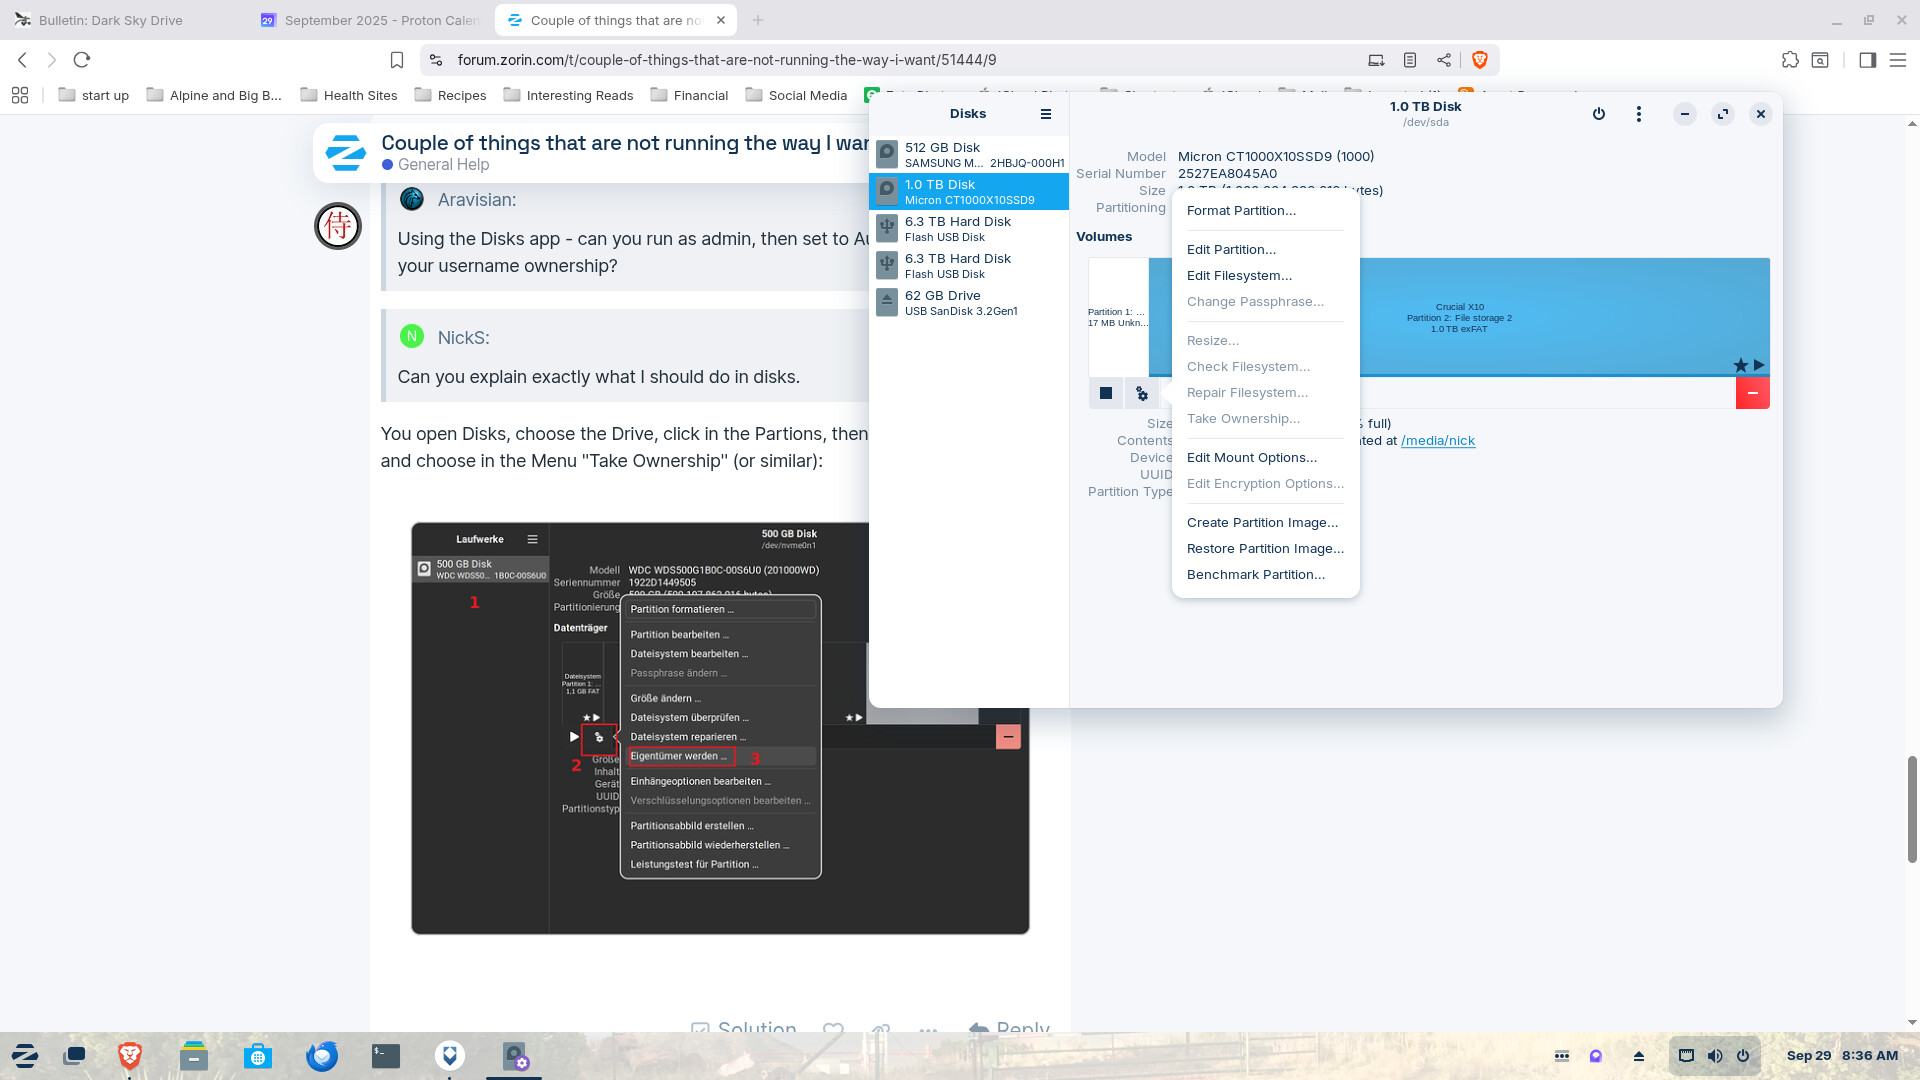Open the terminal from taskbar
1920x1080 pixels.
click(x=386, y=1056)
